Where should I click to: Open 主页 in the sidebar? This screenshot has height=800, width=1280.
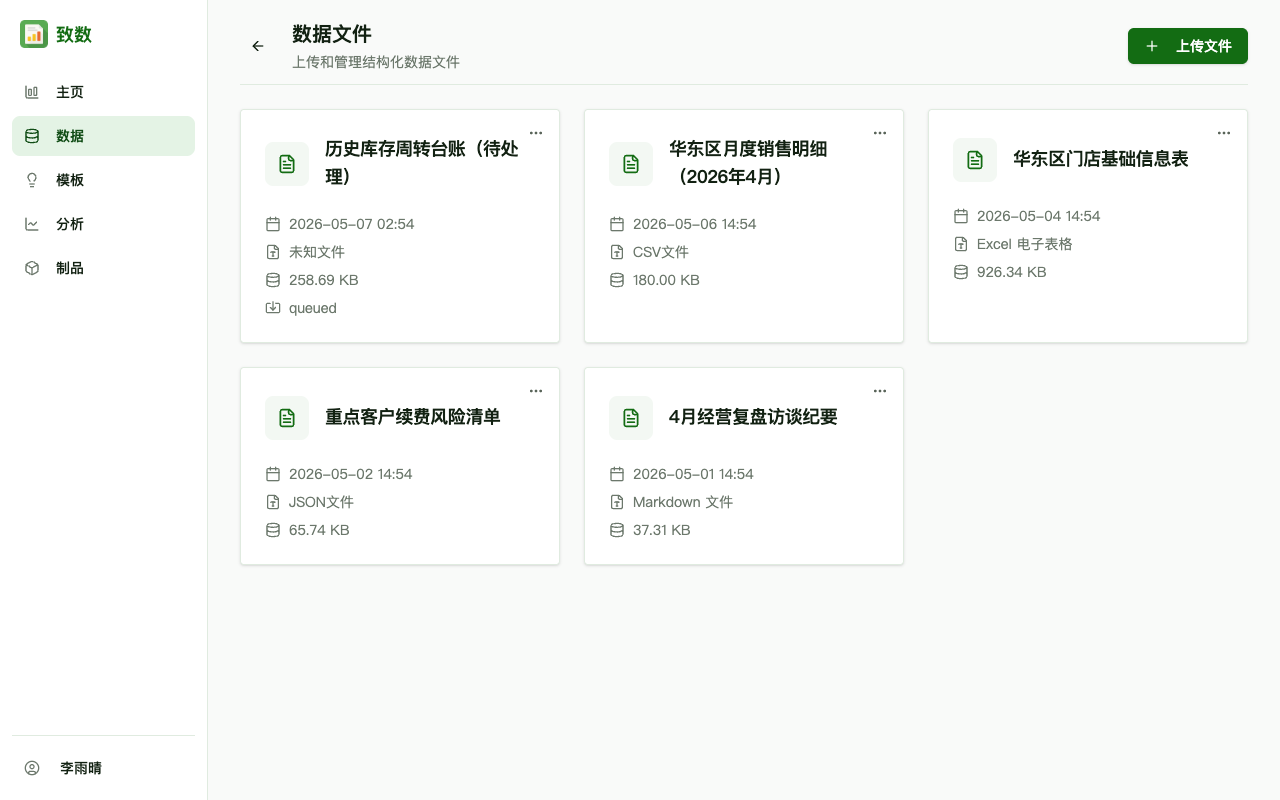click(103, 92)
